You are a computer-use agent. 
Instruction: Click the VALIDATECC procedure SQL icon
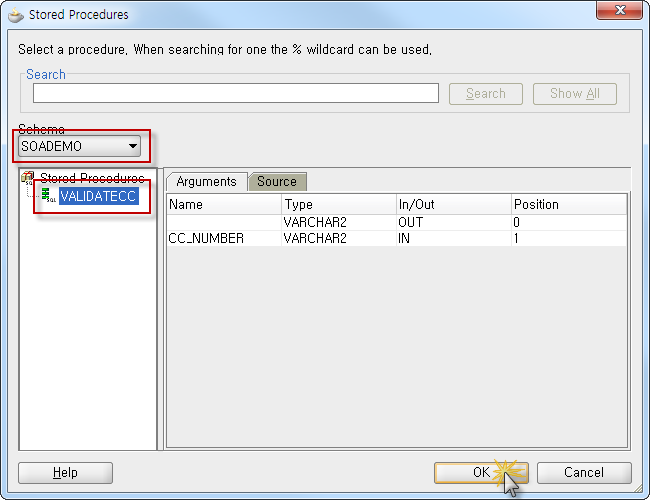(49, 195)
